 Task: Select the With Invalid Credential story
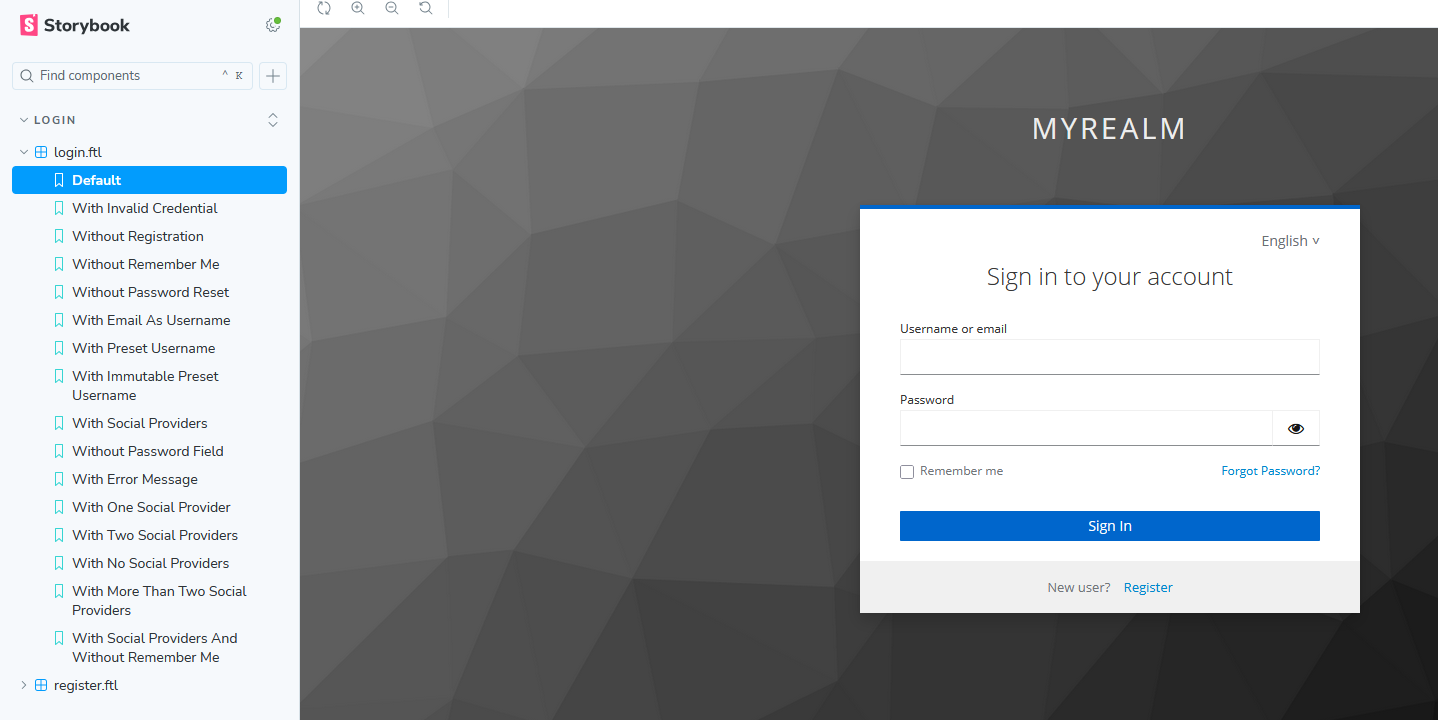tap(144, 208)
